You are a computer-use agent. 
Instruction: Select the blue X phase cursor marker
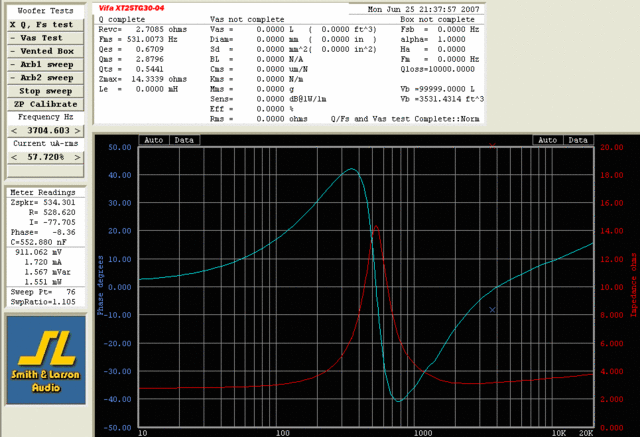click(492, 310)
